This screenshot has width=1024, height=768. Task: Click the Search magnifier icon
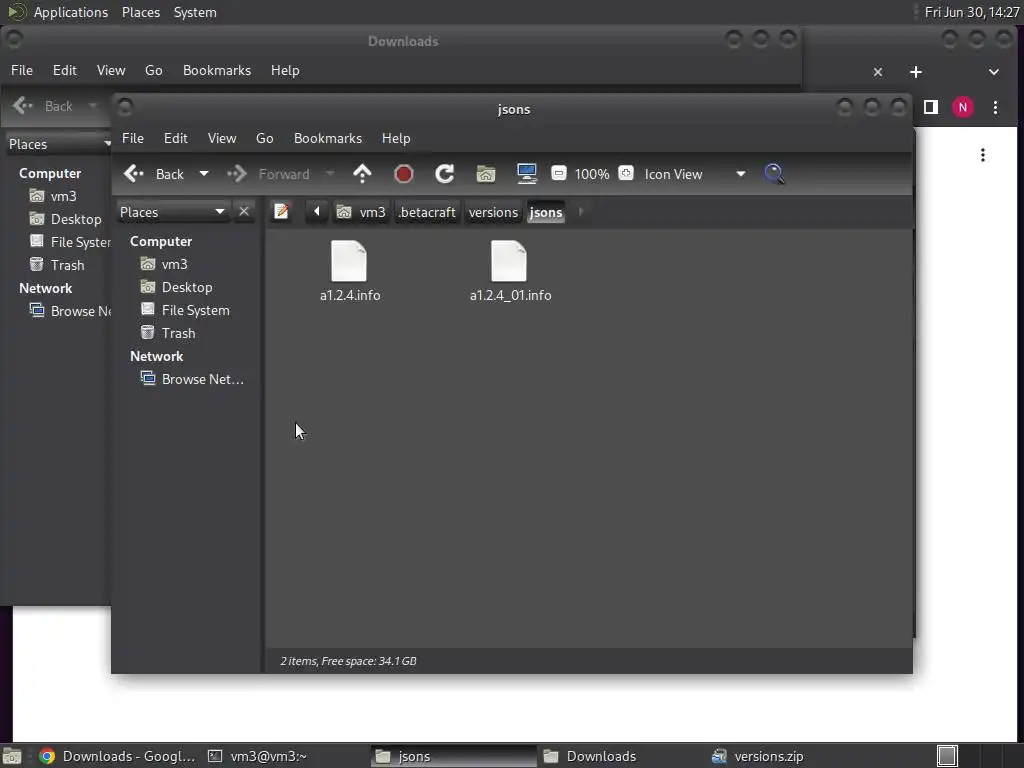pos(774,174)
